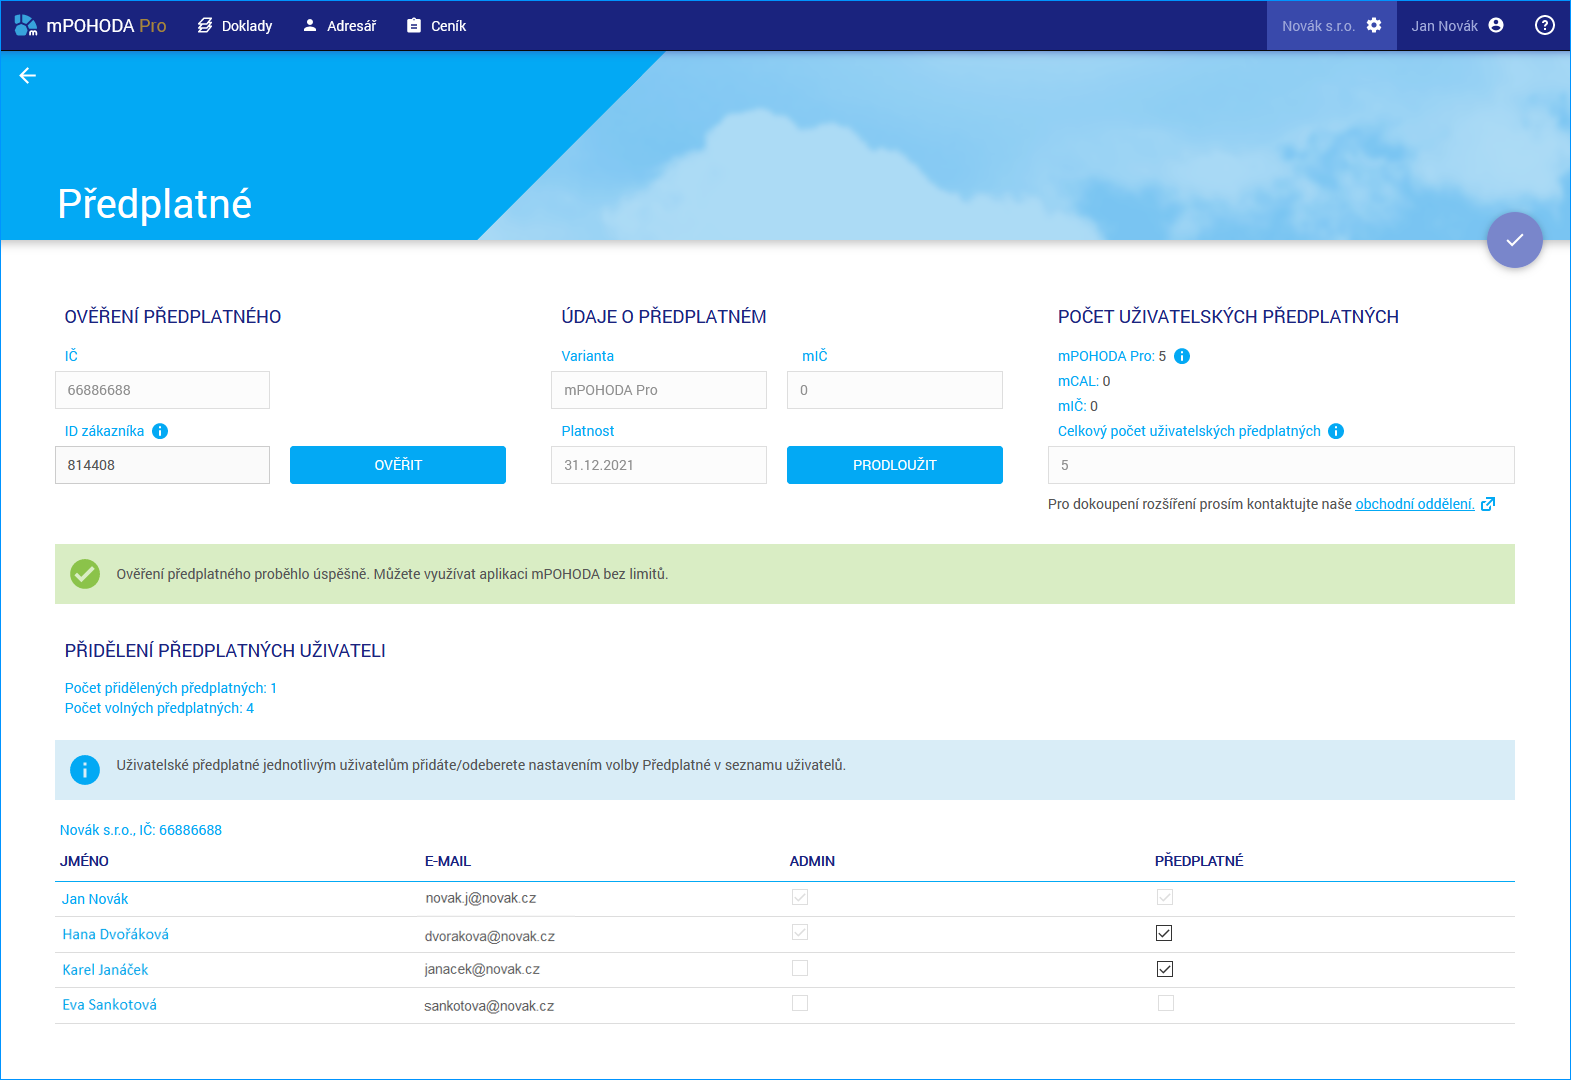
Task: Toggle Předplatné checkbox for Karel Janáček
Action: (x=1164, y=969)
